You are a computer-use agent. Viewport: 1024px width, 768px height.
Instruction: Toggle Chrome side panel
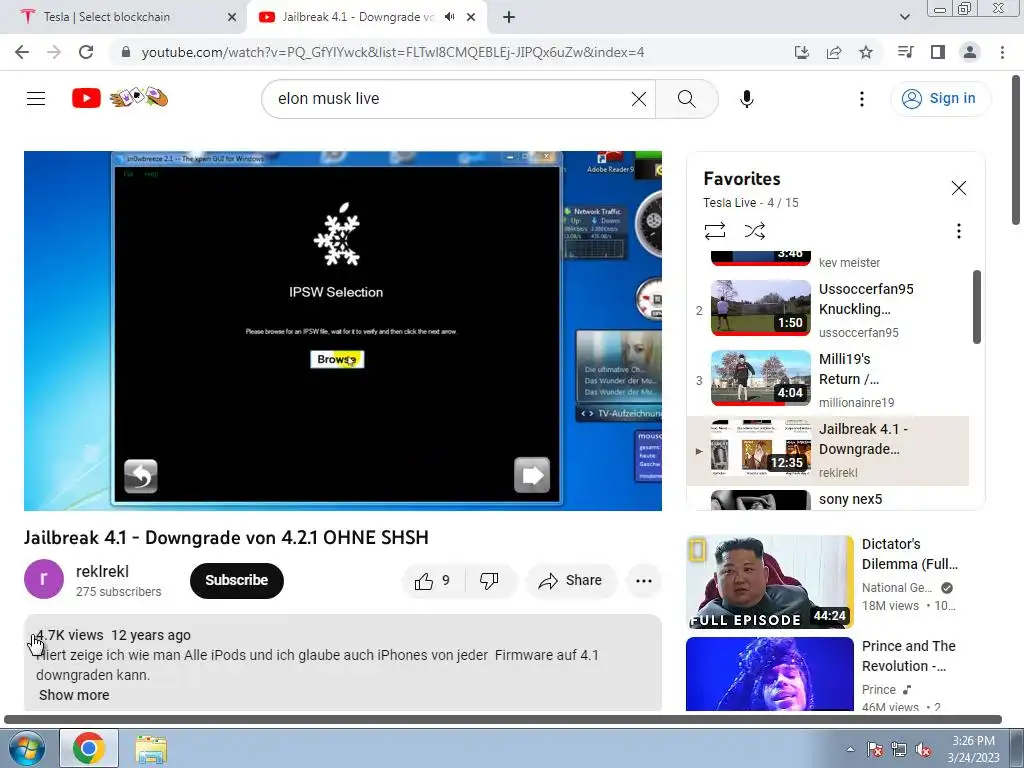(937, 52)
